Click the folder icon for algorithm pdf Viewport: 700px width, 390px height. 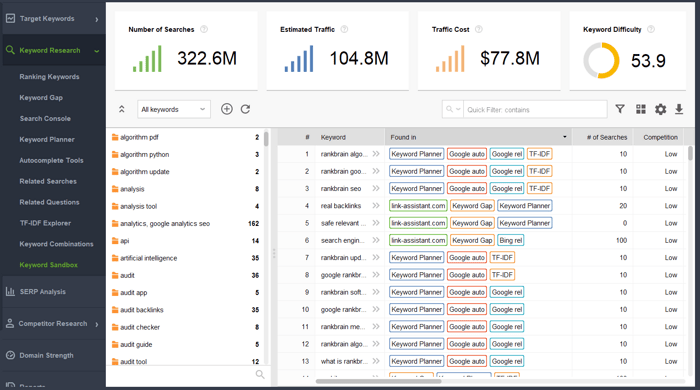(x=115, y=137)
